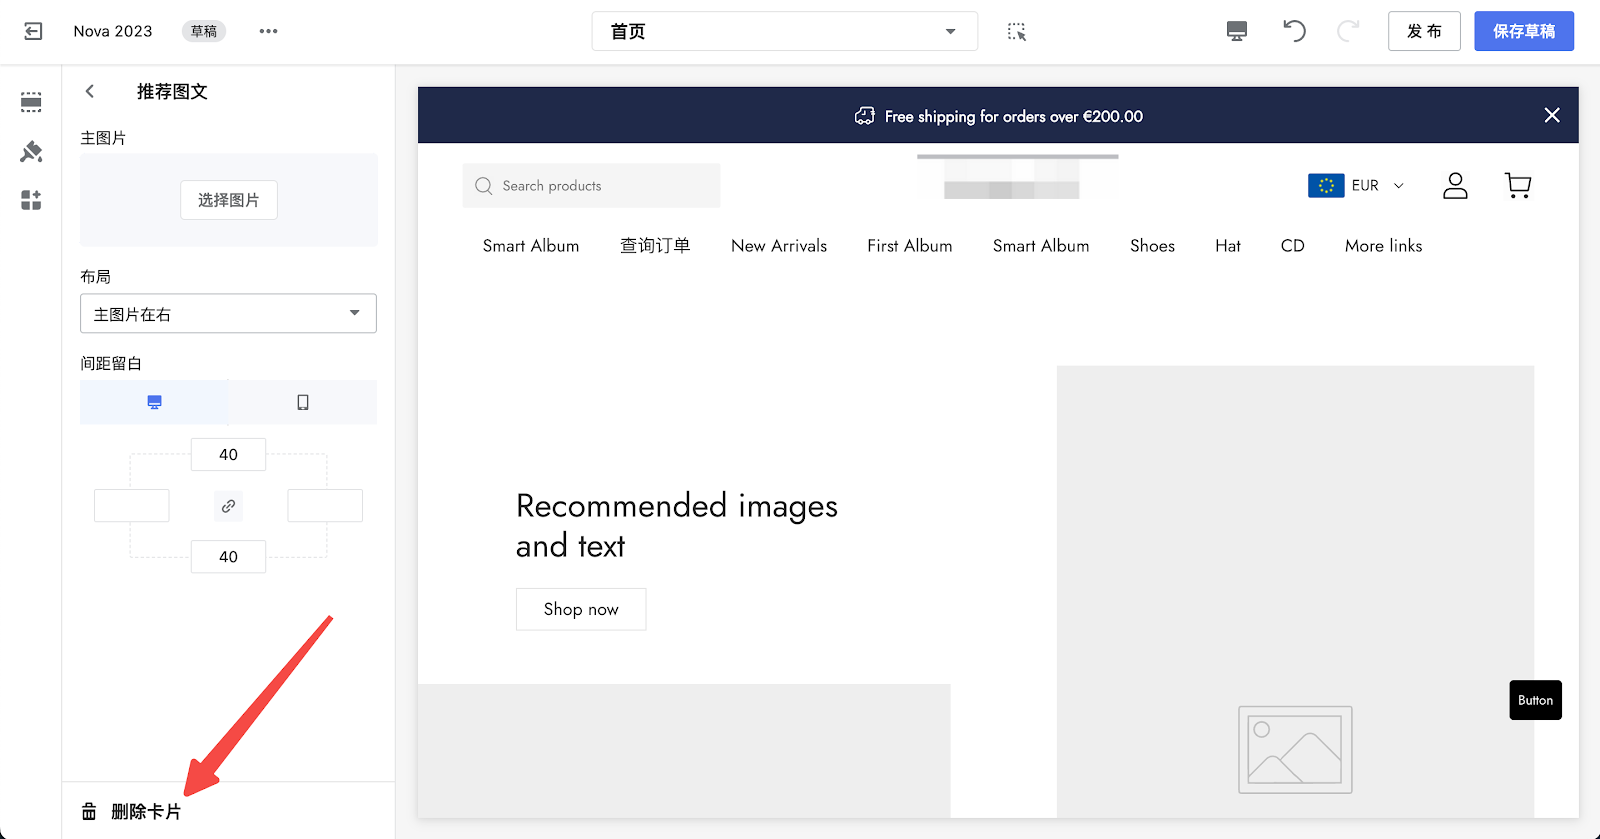Click the 草稿 draft status badge
Image resolution: width=1600 pixels, height=839 pixels.
pos(204,31)
